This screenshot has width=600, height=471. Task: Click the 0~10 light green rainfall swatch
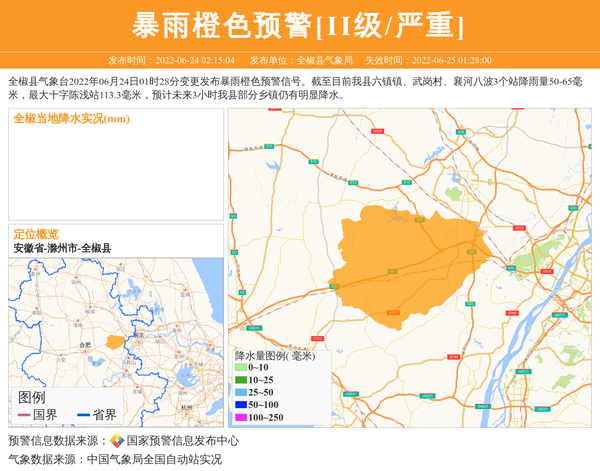coord(240,367)
